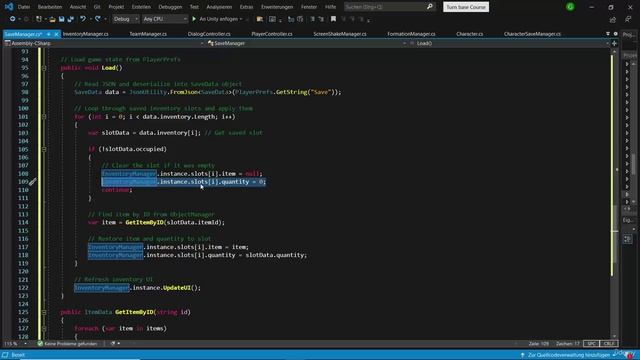Collapse the GetItemByID method at line 125

tap(44, 312)
